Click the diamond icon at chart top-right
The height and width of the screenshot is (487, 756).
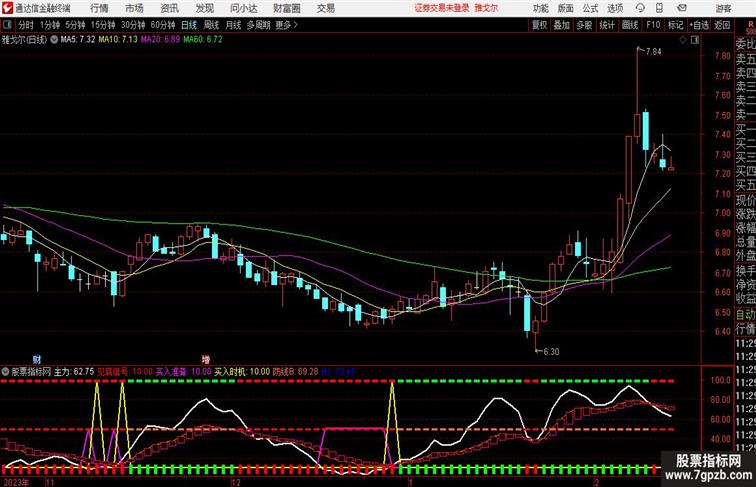click(x=683, y=40)
